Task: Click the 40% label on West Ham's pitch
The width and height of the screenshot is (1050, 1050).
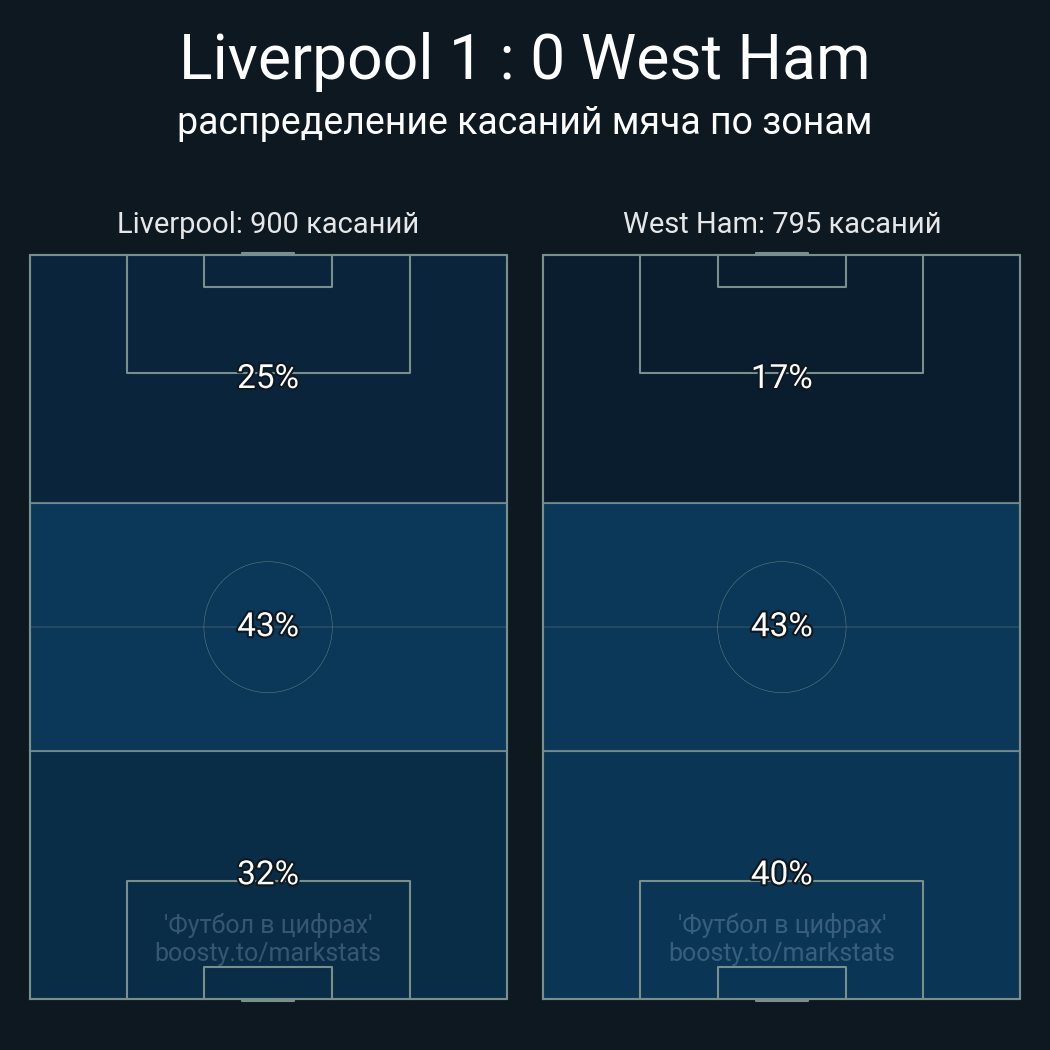Action: click(782, 873)
